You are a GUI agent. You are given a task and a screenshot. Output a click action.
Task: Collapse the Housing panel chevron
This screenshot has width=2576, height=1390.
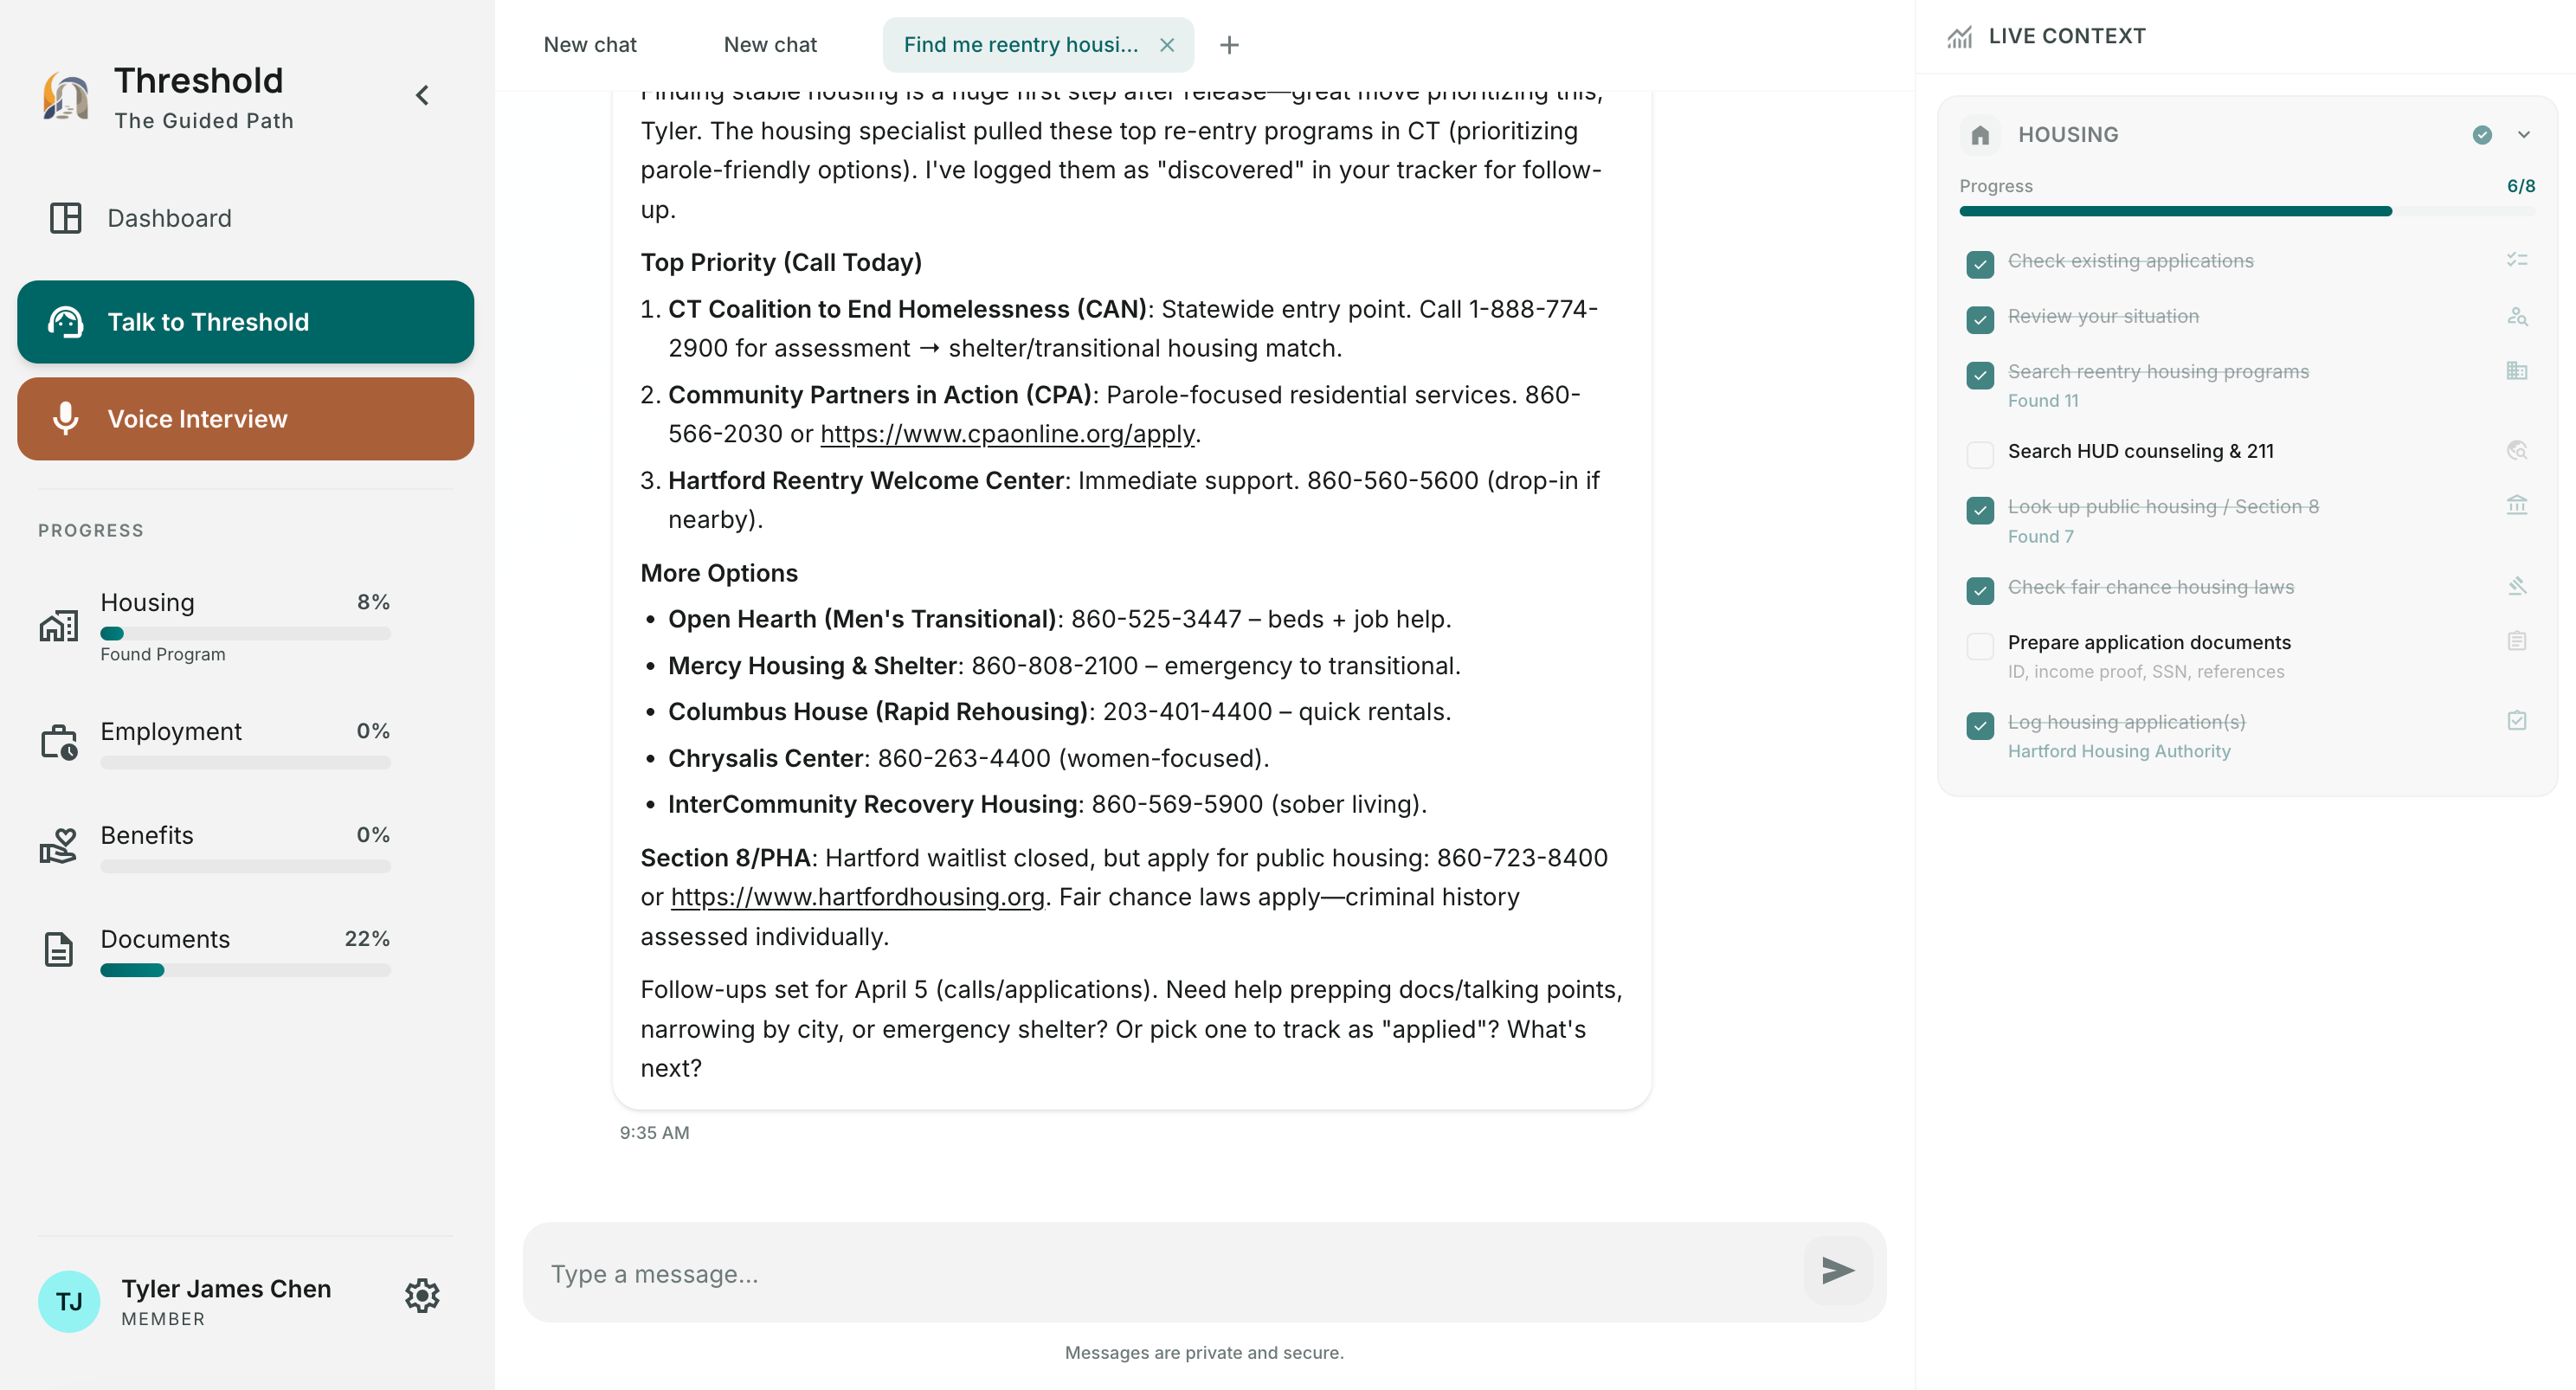[x=2523, y=135]
